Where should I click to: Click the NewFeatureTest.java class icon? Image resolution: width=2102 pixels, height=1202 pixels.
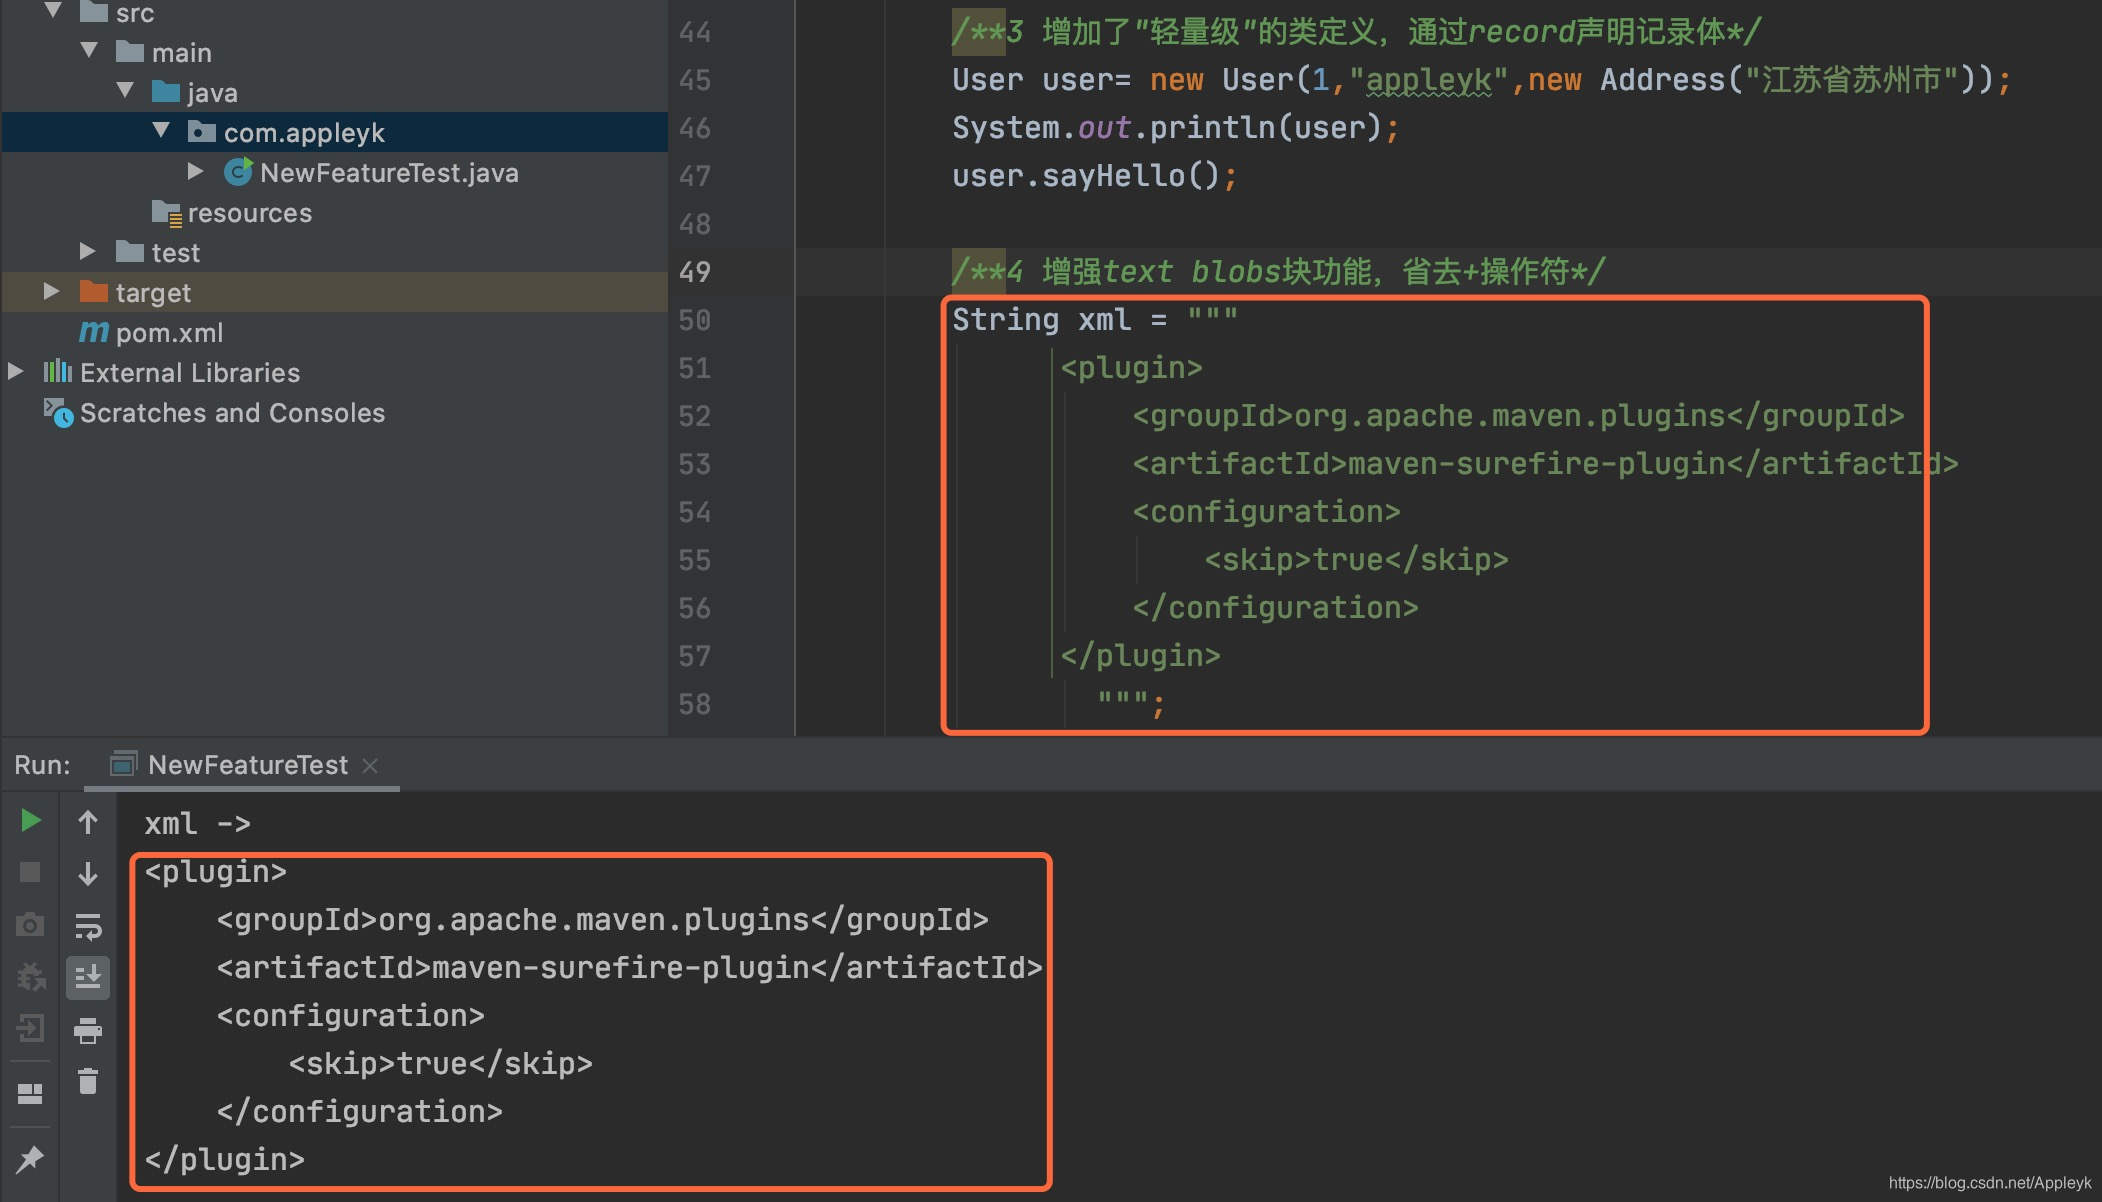click(238, 172)
